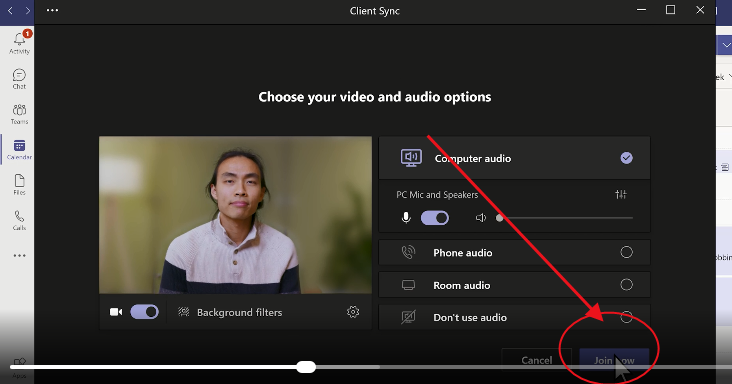
Task: Minimize the Client Sync window
Action: click(x=641, y=10)
